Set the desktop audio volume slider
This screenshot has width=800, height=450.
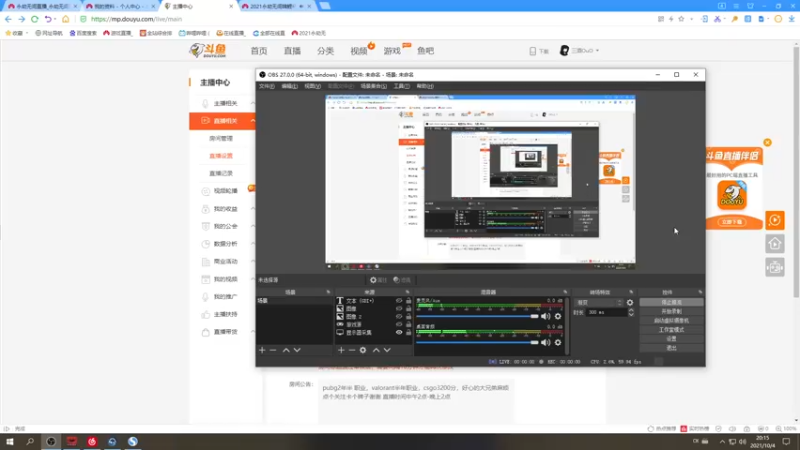pyautogui.click(x=477, y=342)
